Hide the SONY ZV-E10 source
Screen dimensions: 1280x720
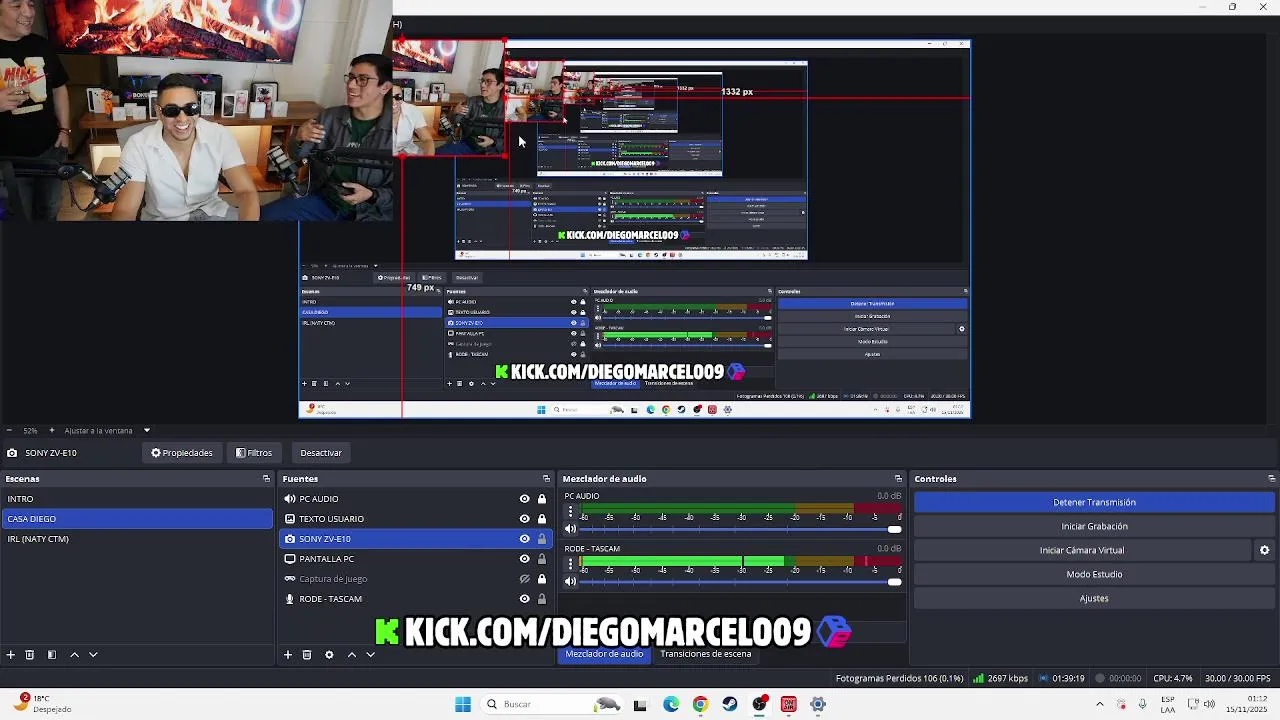tap(524, 539)
